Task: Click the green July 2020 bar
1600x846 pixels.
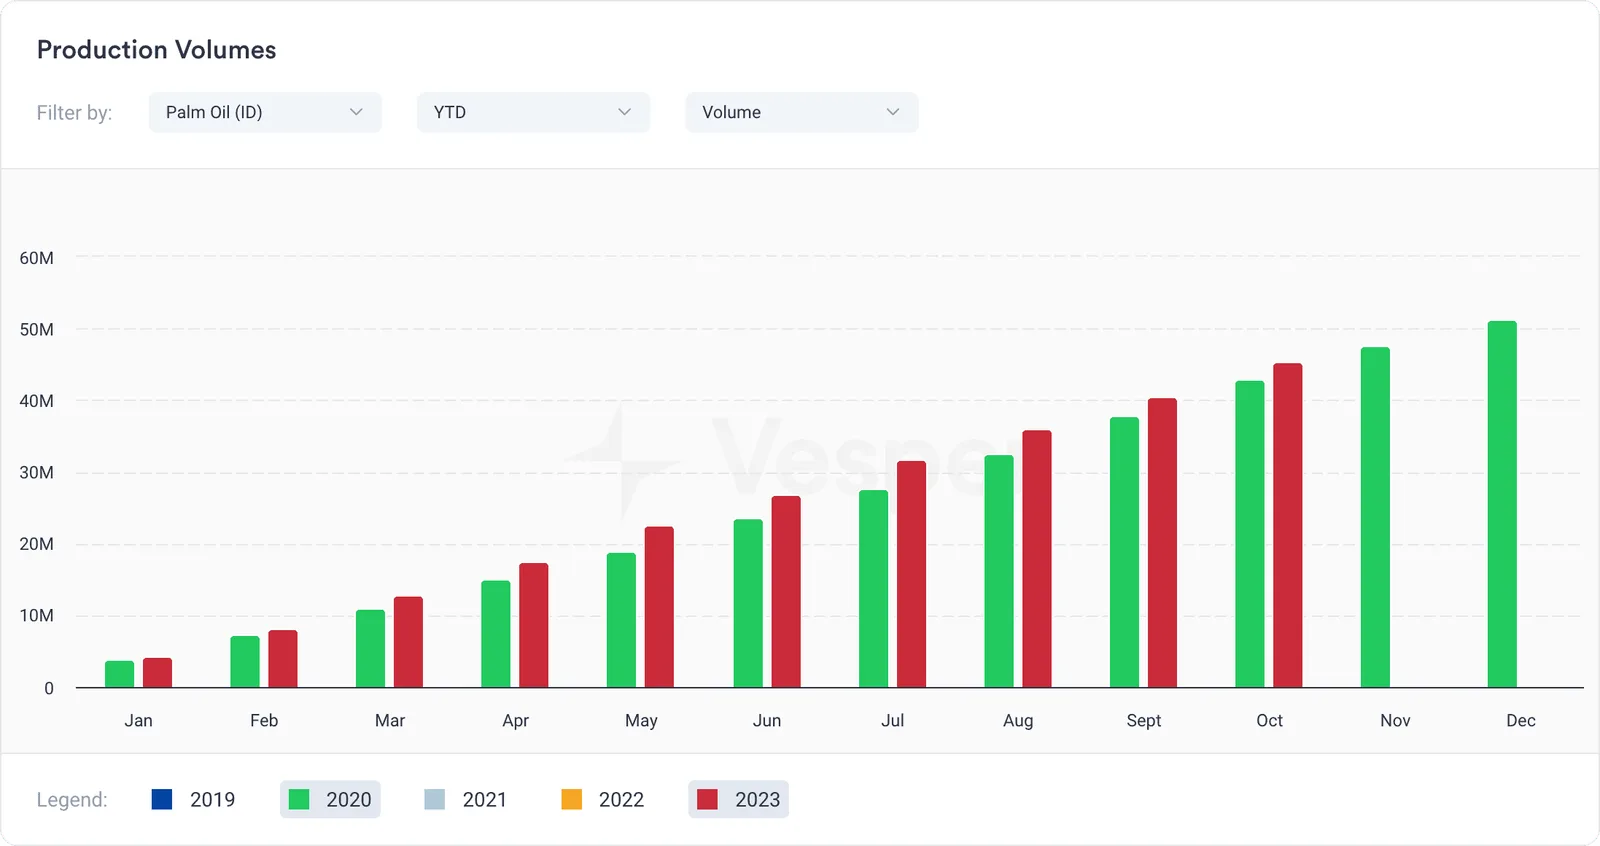Action: [x=874, y=589]
